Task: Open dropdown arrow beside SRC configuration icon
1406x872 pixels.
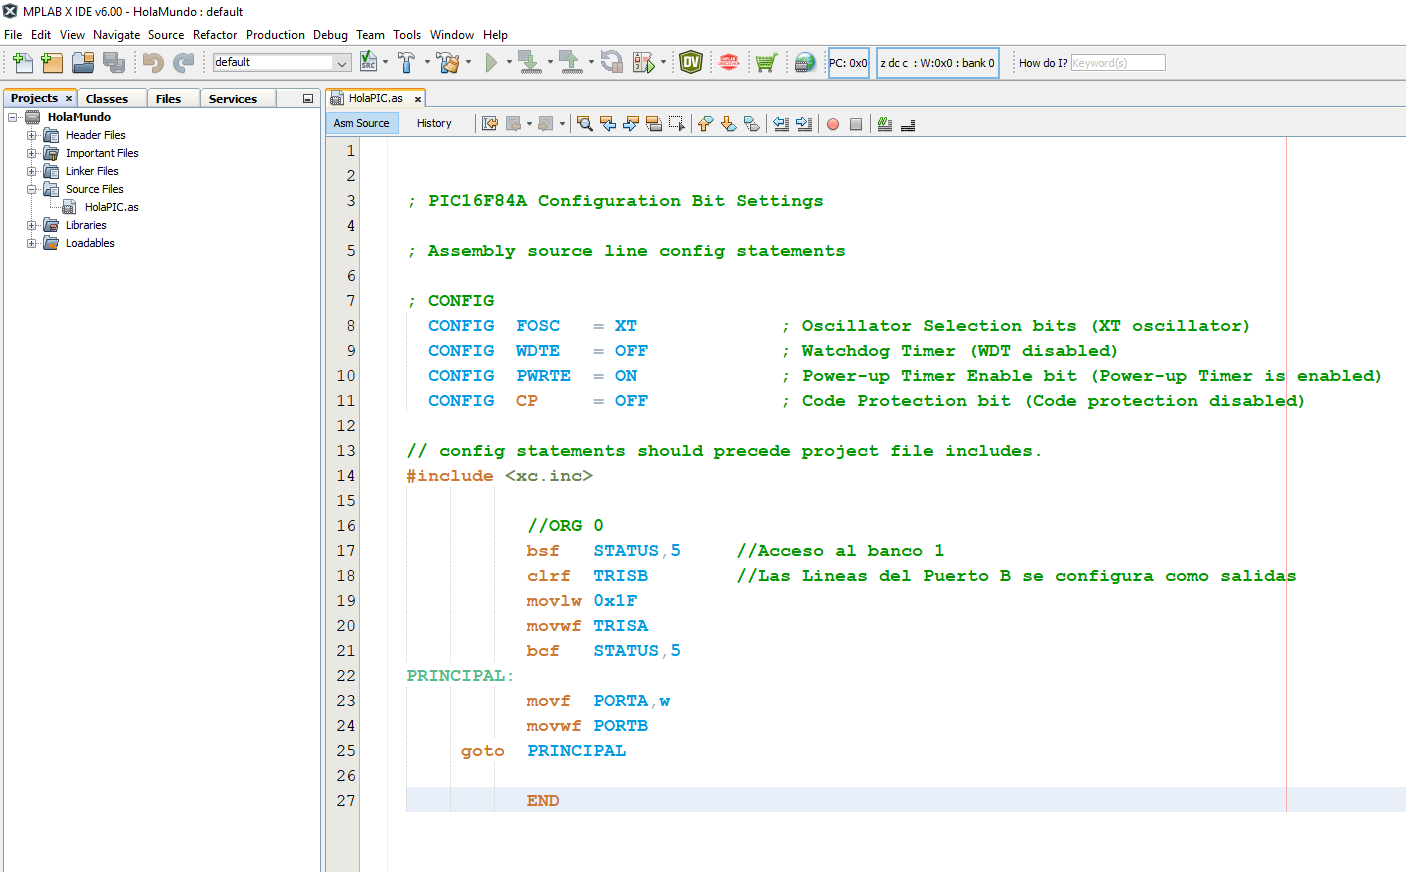Action: pos(386,62)
